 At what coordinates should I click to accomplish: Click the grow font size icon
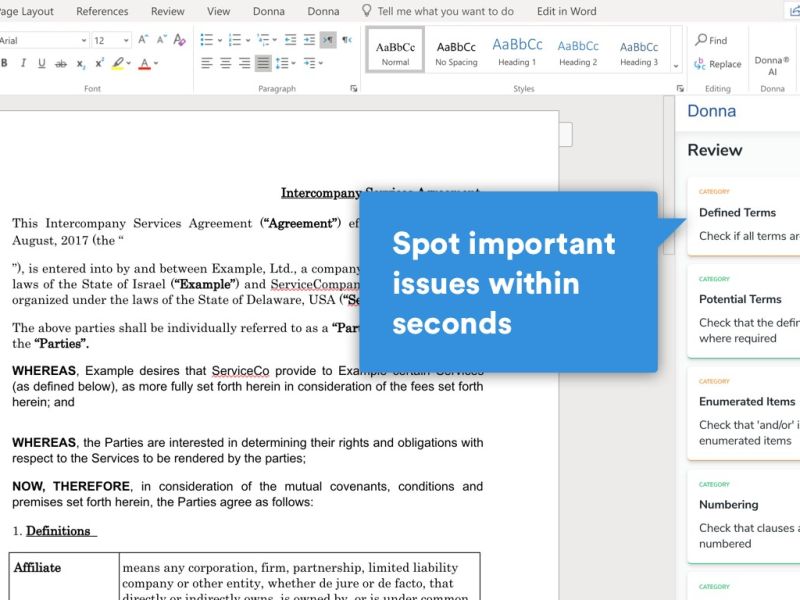pos(143,40)
